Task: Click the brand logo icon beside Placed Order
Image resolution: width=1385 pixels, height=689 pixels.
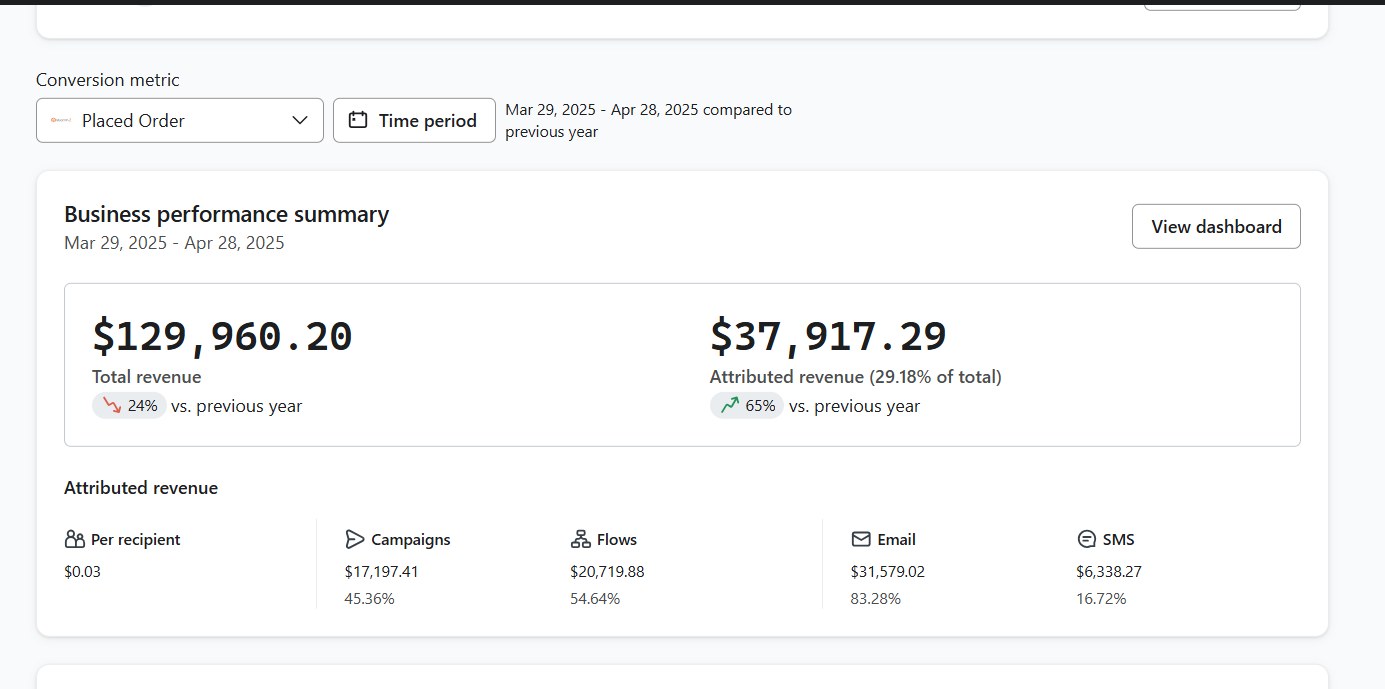Action: tap(61, 120)
